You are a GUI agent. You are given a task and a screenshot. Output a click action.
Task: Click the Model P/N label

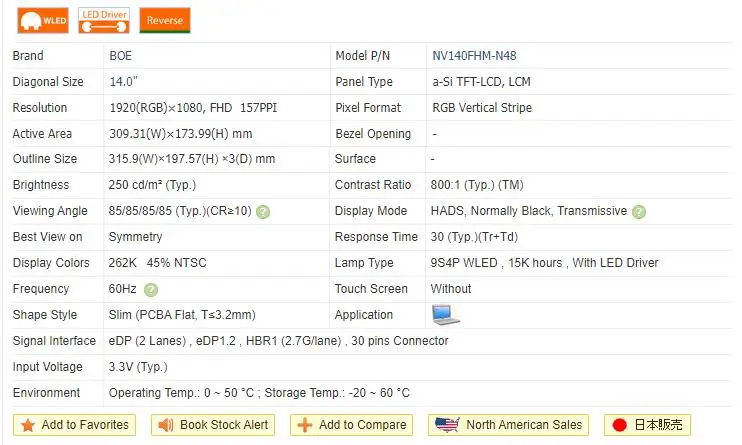(362, 56)
